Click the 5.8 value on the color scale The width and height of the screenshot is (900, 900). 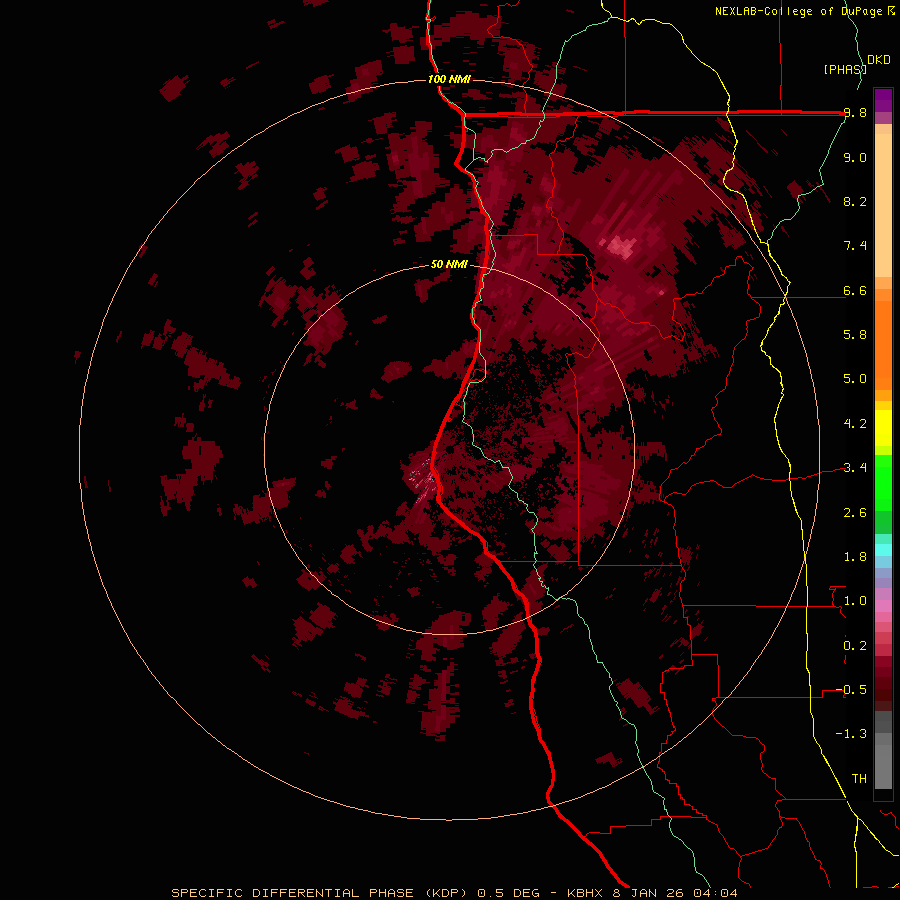click(855, 335)
